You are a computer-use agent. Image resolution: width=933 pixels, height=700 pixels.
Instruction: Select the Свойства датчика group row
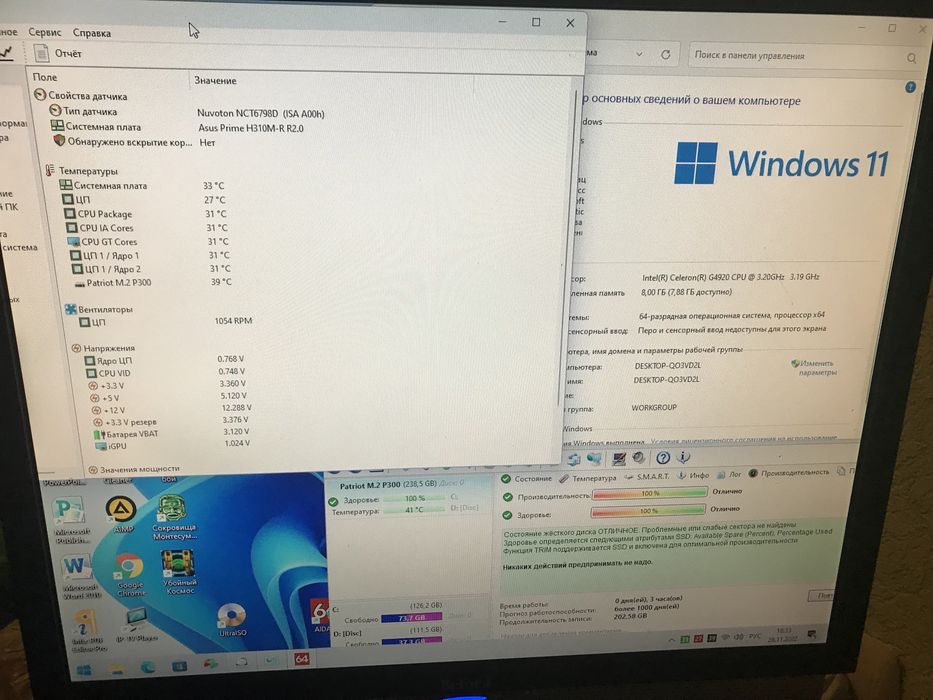click(x=81, y=95)
